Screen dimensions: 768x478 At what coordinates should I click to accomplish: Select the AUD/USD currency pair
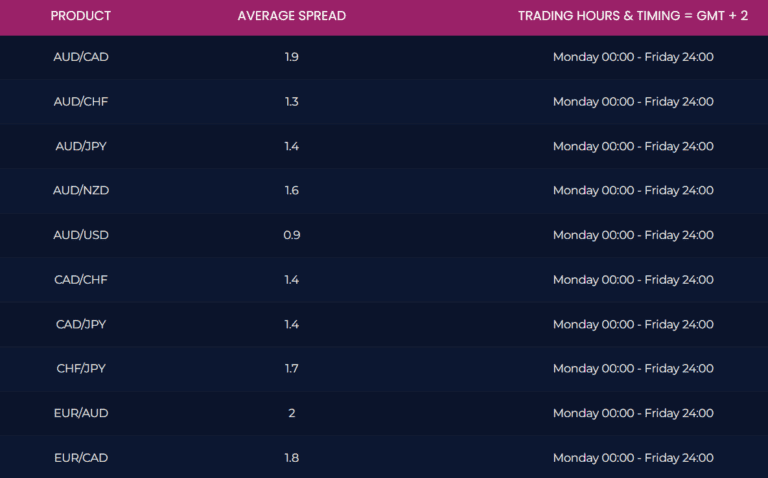click(81, 235)
